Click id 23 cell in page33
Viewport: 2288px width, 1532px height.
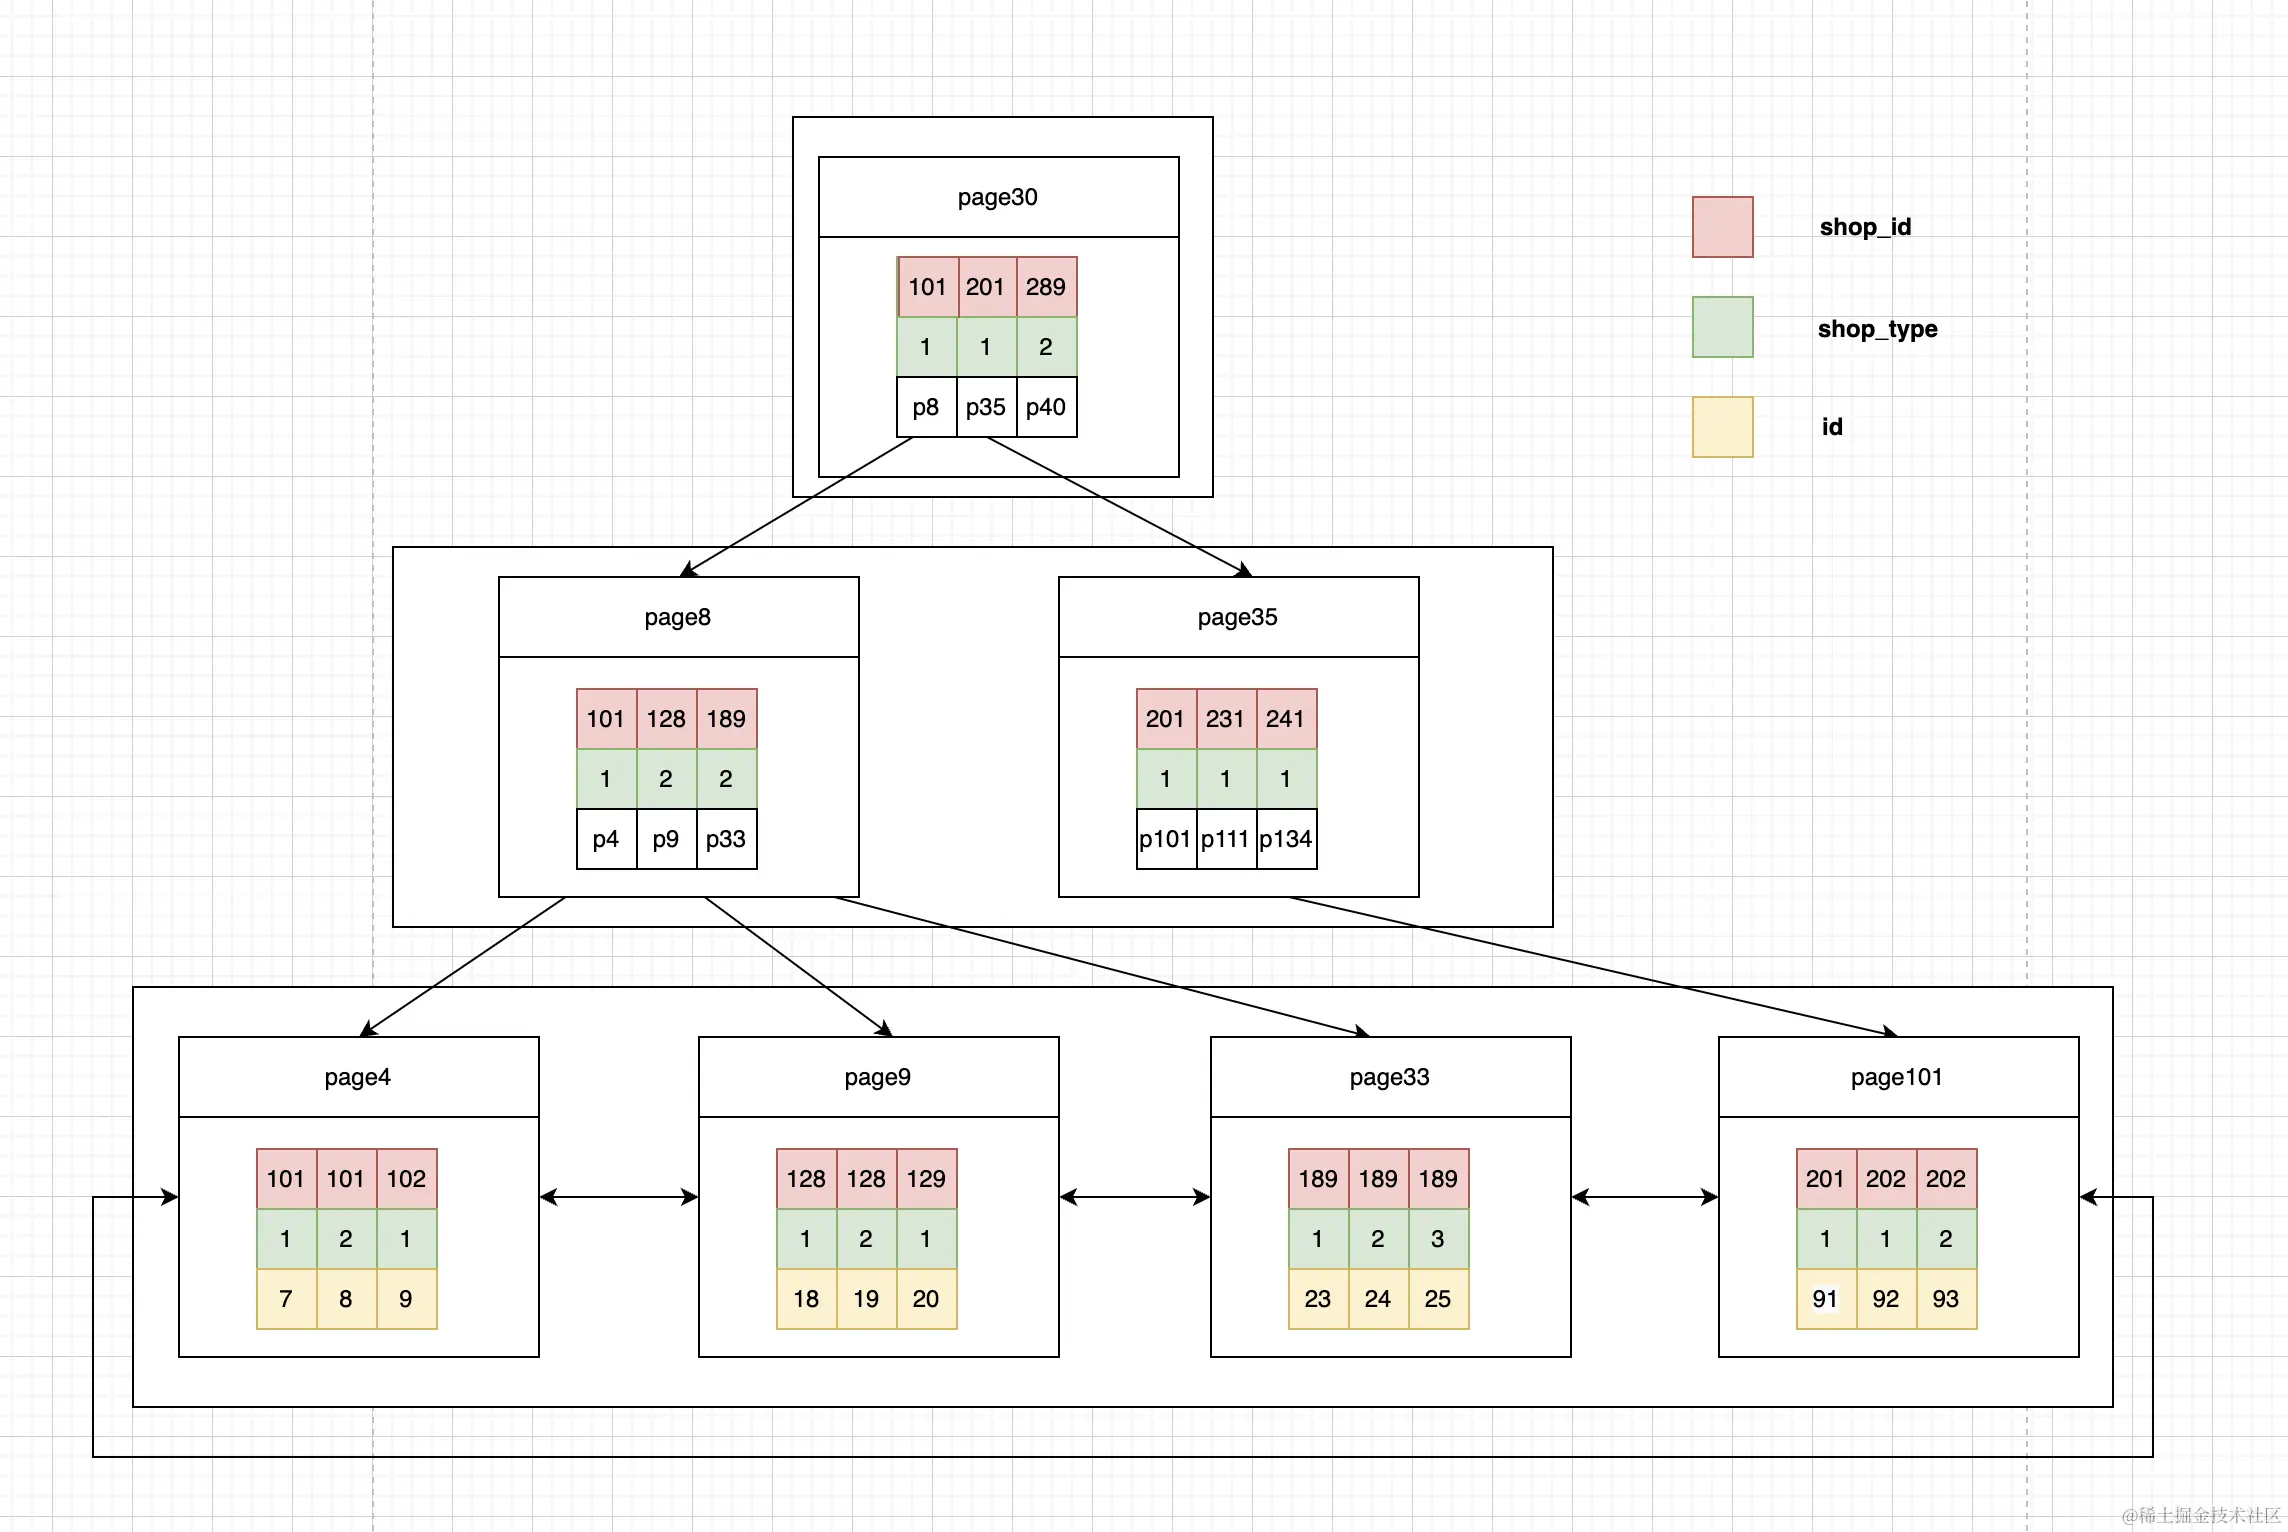point(1319,1299)
